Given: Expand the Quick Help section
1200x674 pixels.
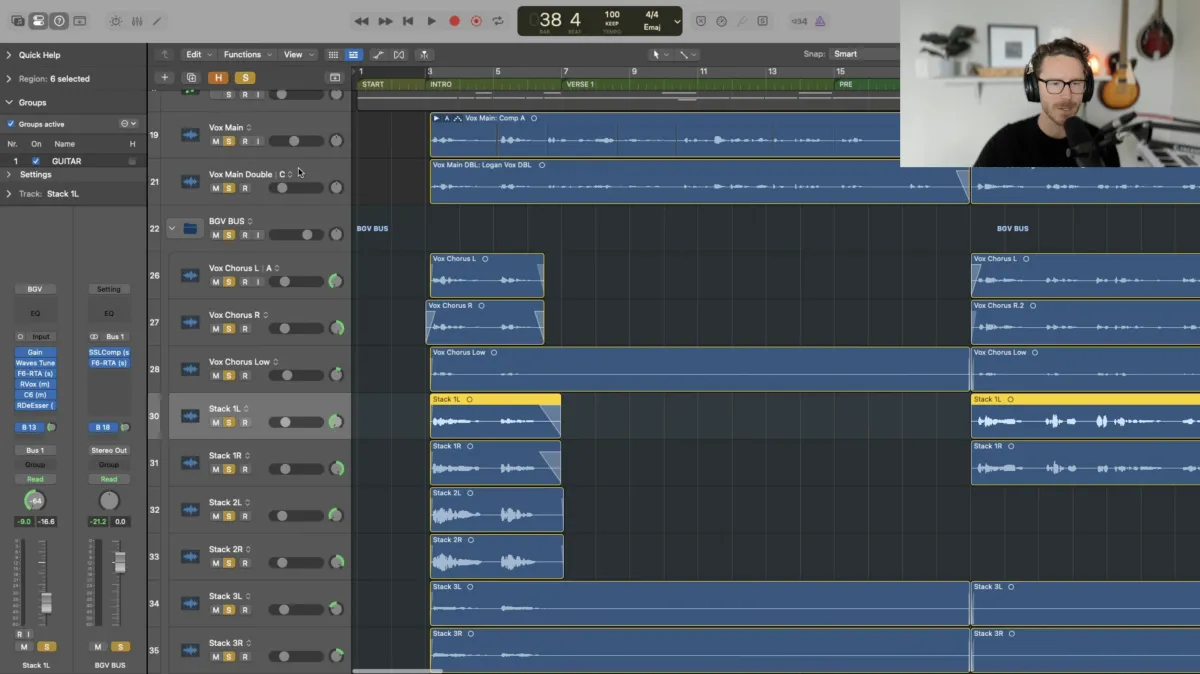Looking at the screenshot, I should [9, 55].
